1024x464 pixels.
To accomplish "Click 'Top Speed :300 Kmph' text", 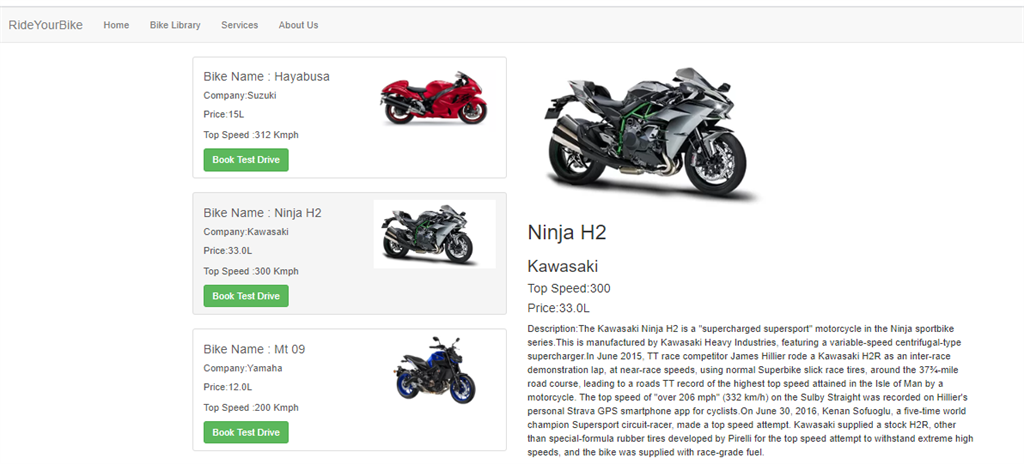I will 251,271.
